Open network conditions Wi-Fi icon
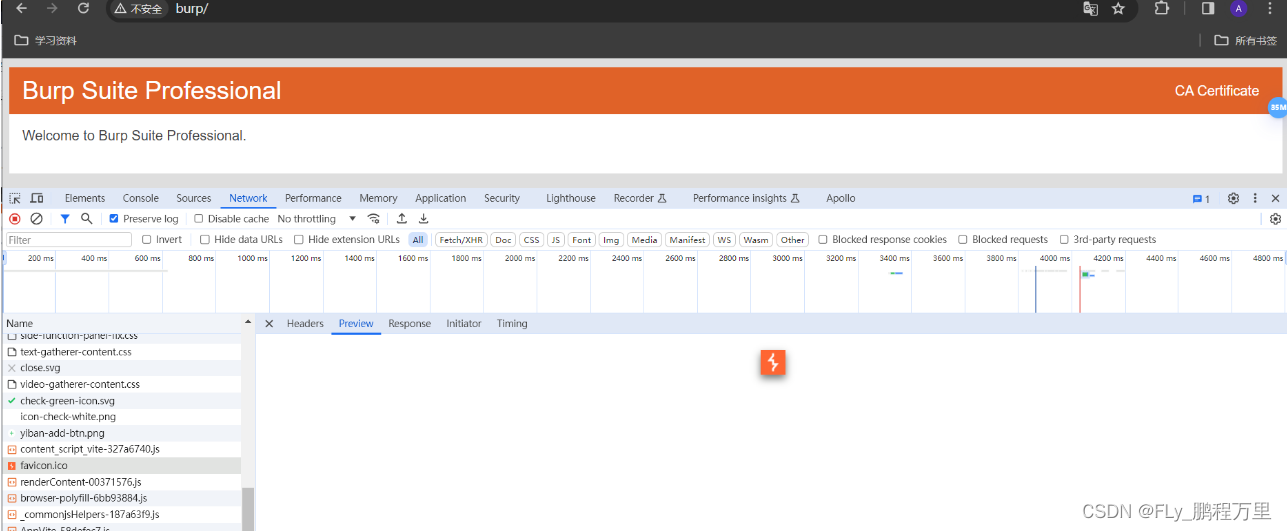The height and width of the screenshot is (531, 1287). (374, 219)
